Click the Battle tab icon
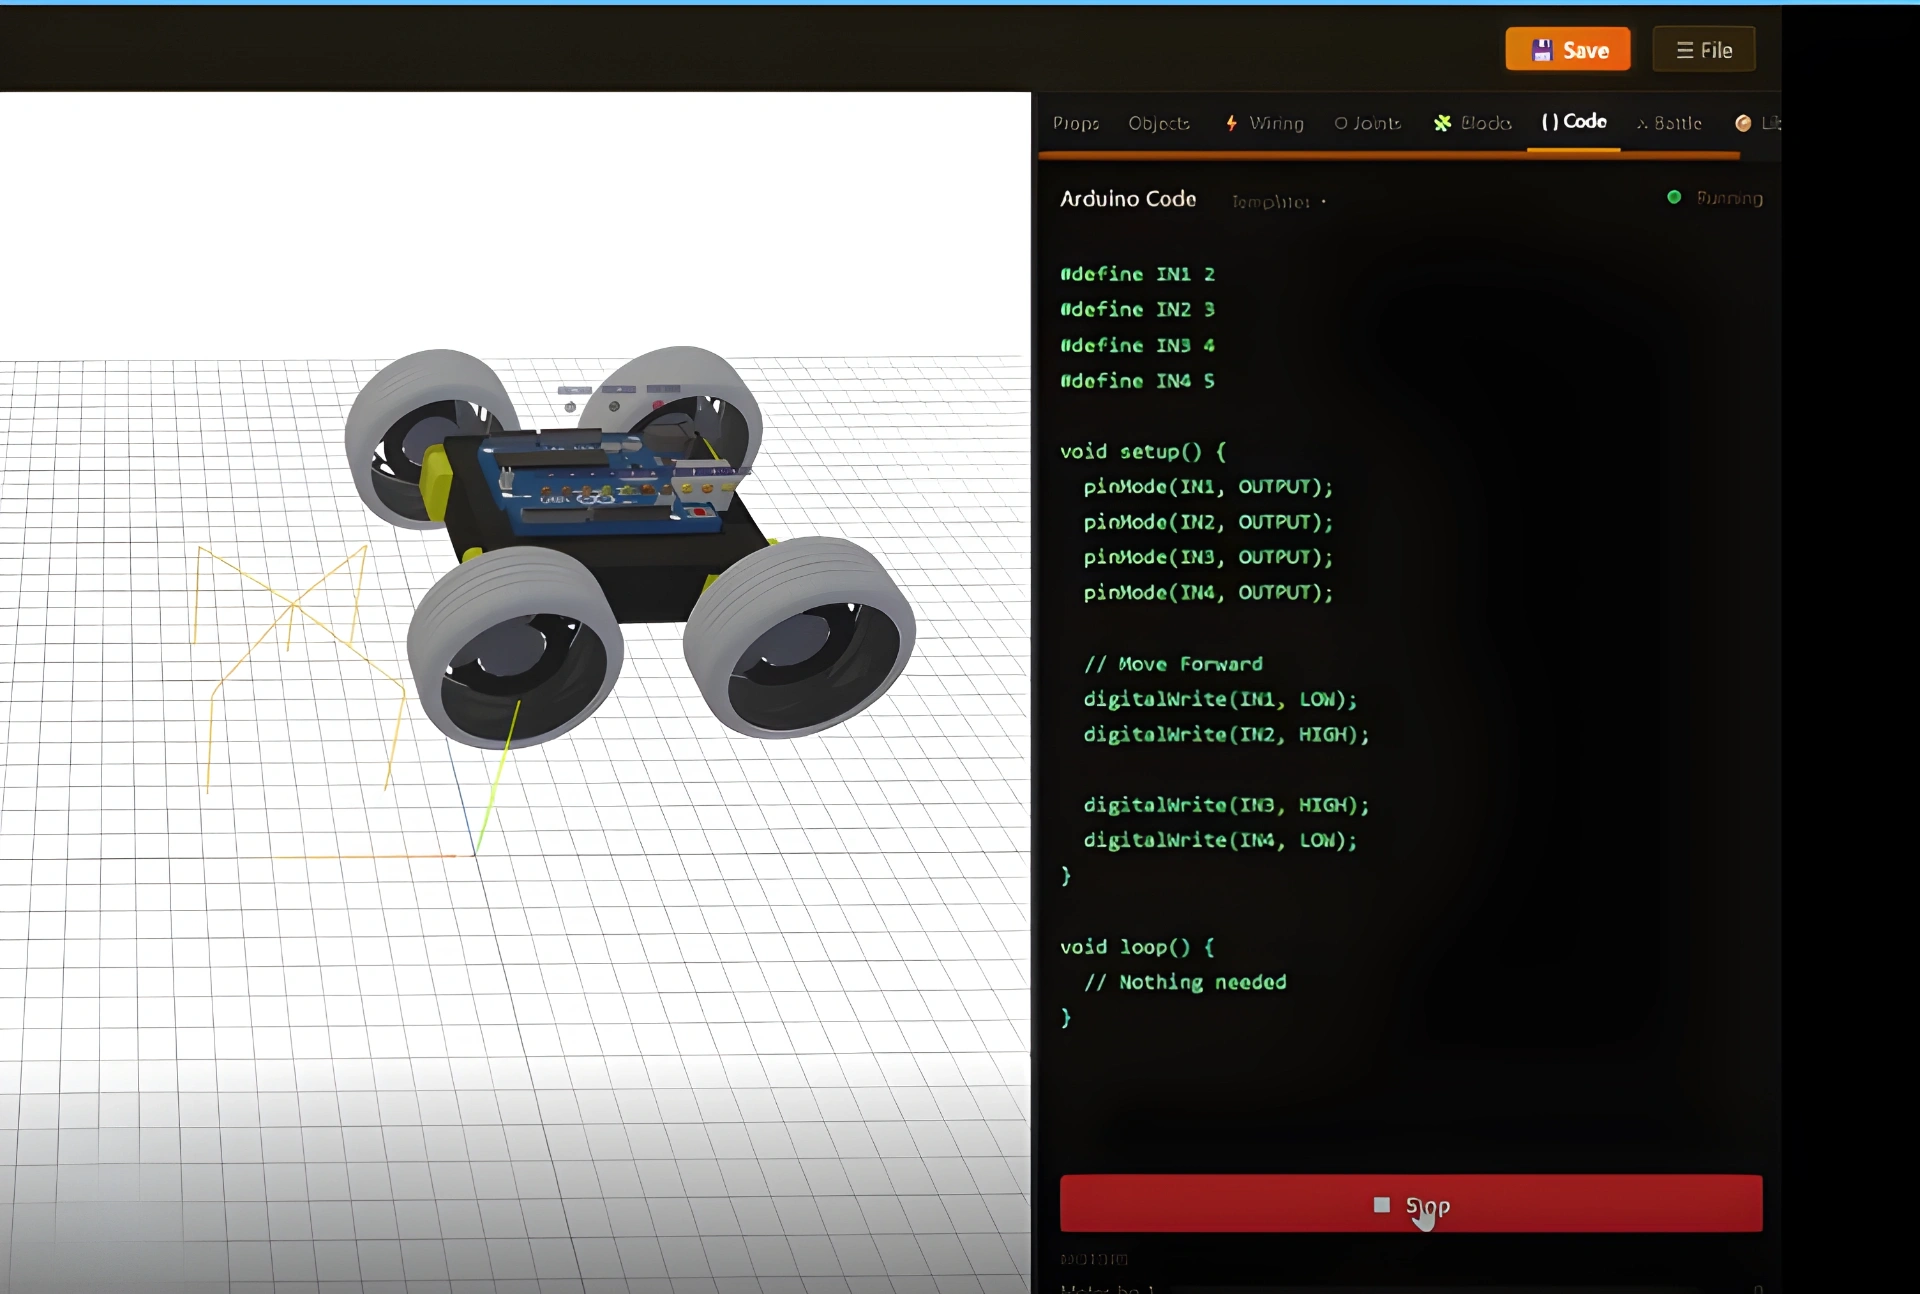The image size is (1920, 1294). click(1642, 123)
